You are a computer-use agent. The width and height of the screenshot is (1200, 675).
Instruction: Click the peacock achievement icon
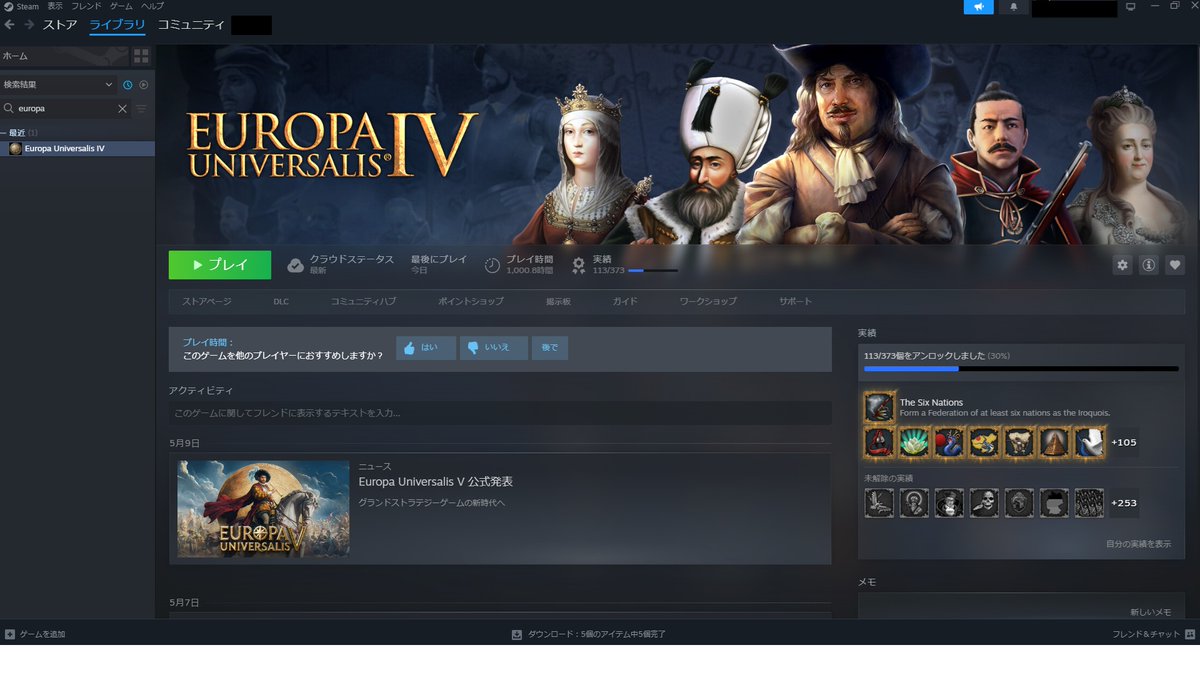pos(949,443)
